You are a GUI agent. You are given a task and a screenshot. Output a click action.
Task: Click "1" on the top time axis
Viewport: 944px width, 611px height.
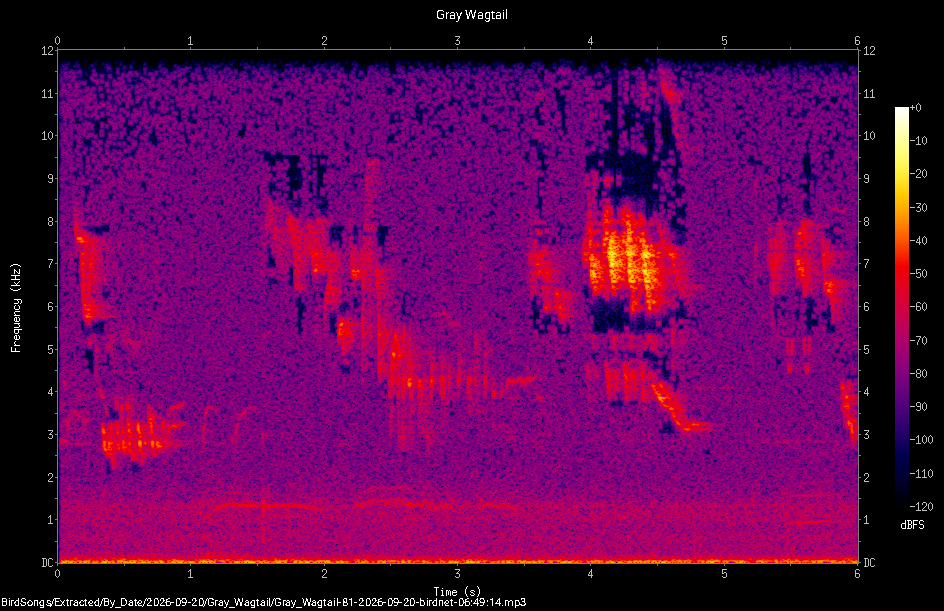[190, 41]
